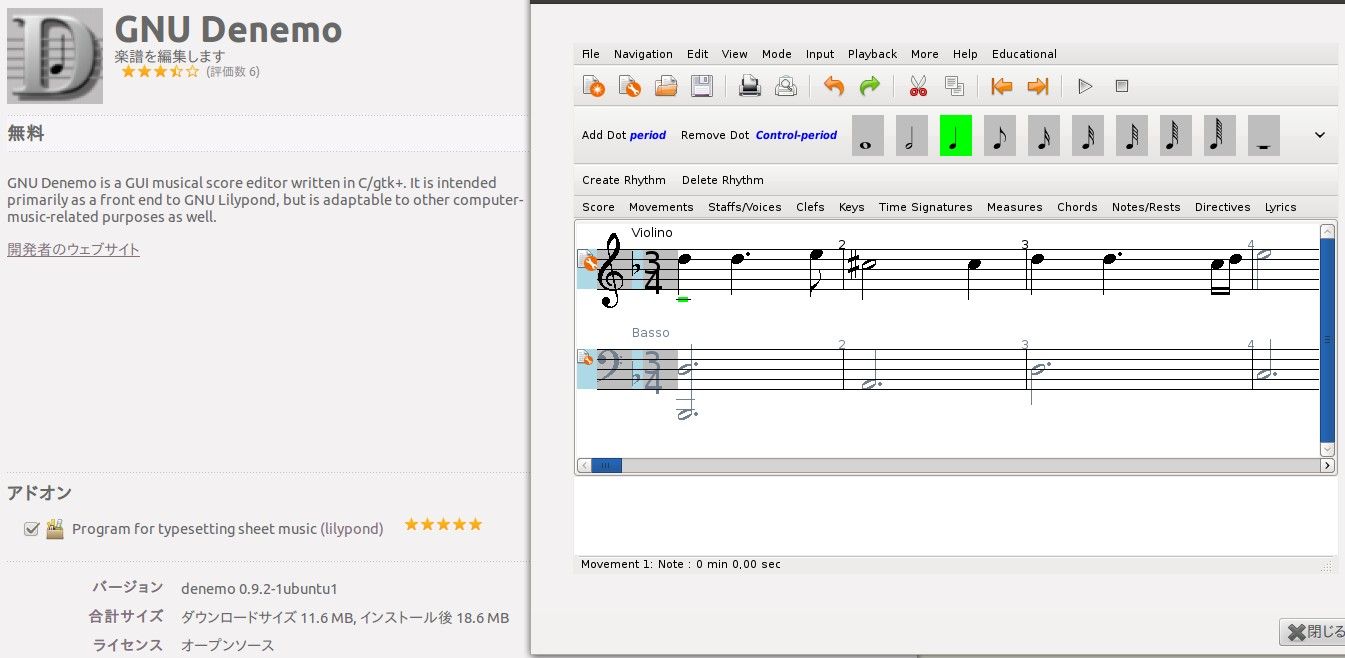Select the green-highlighted quarter note button
Image resolution: width=1345 pixels, height=658 pixels.
955,135
